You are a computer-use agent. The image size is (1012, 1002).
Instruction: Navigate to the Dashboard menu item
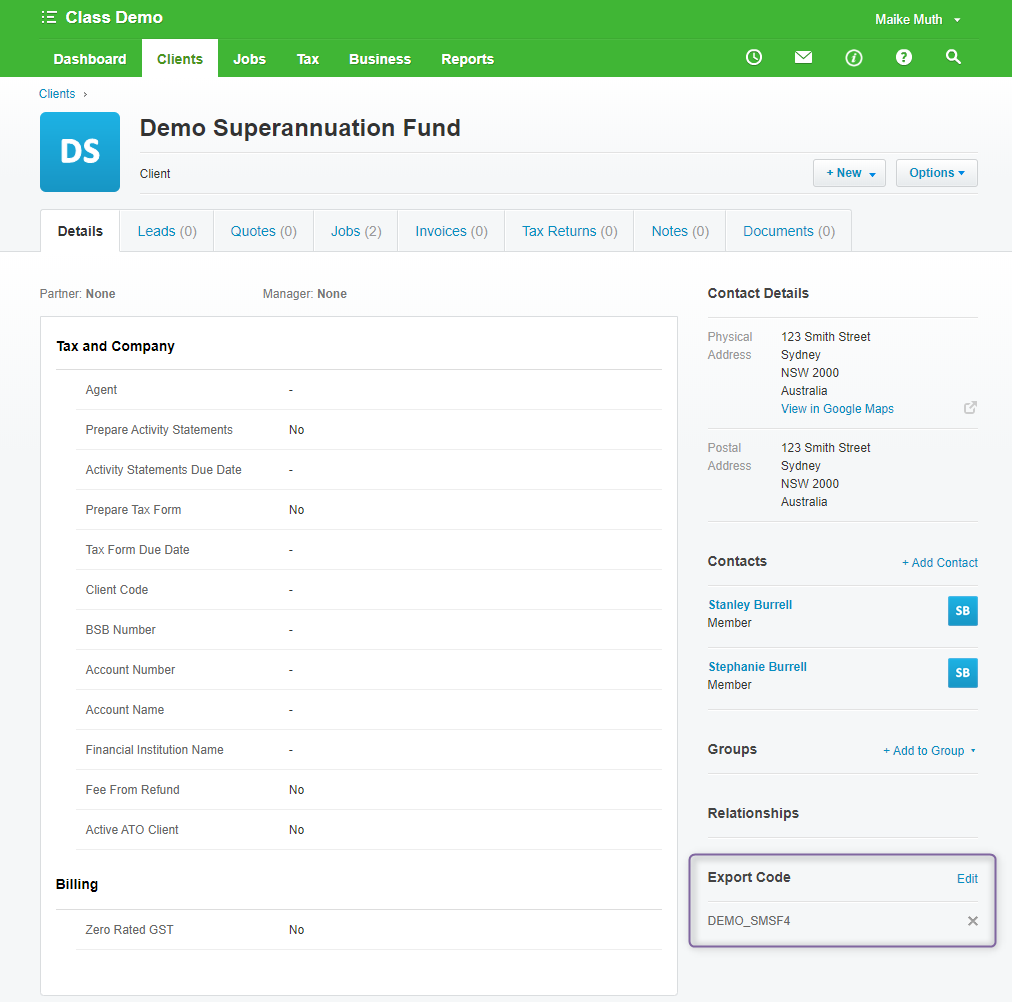pyautogui.click(x=89, y=59)
